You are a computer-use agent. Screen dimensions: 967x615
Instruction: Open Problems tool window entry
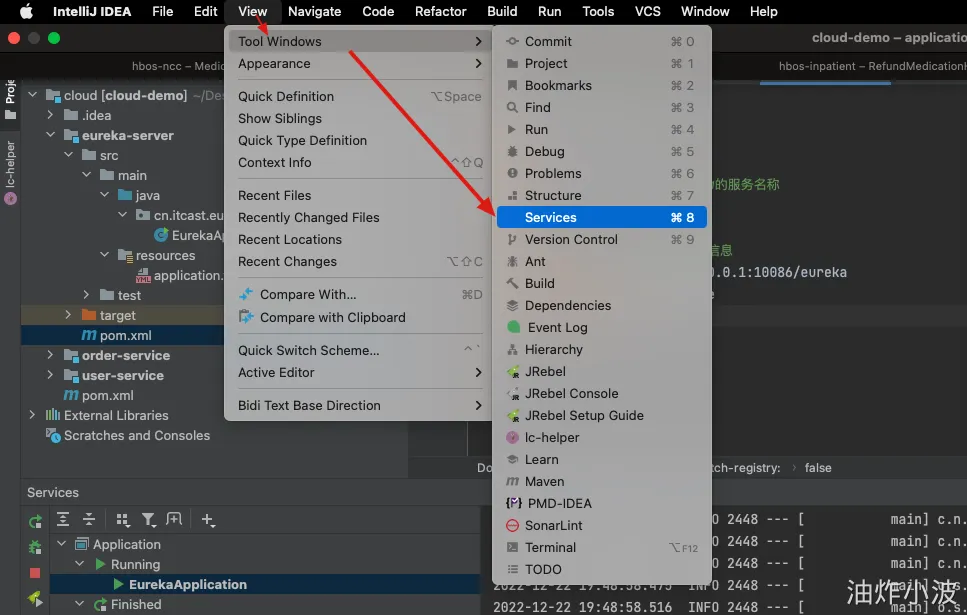click(x=601, y=173)
